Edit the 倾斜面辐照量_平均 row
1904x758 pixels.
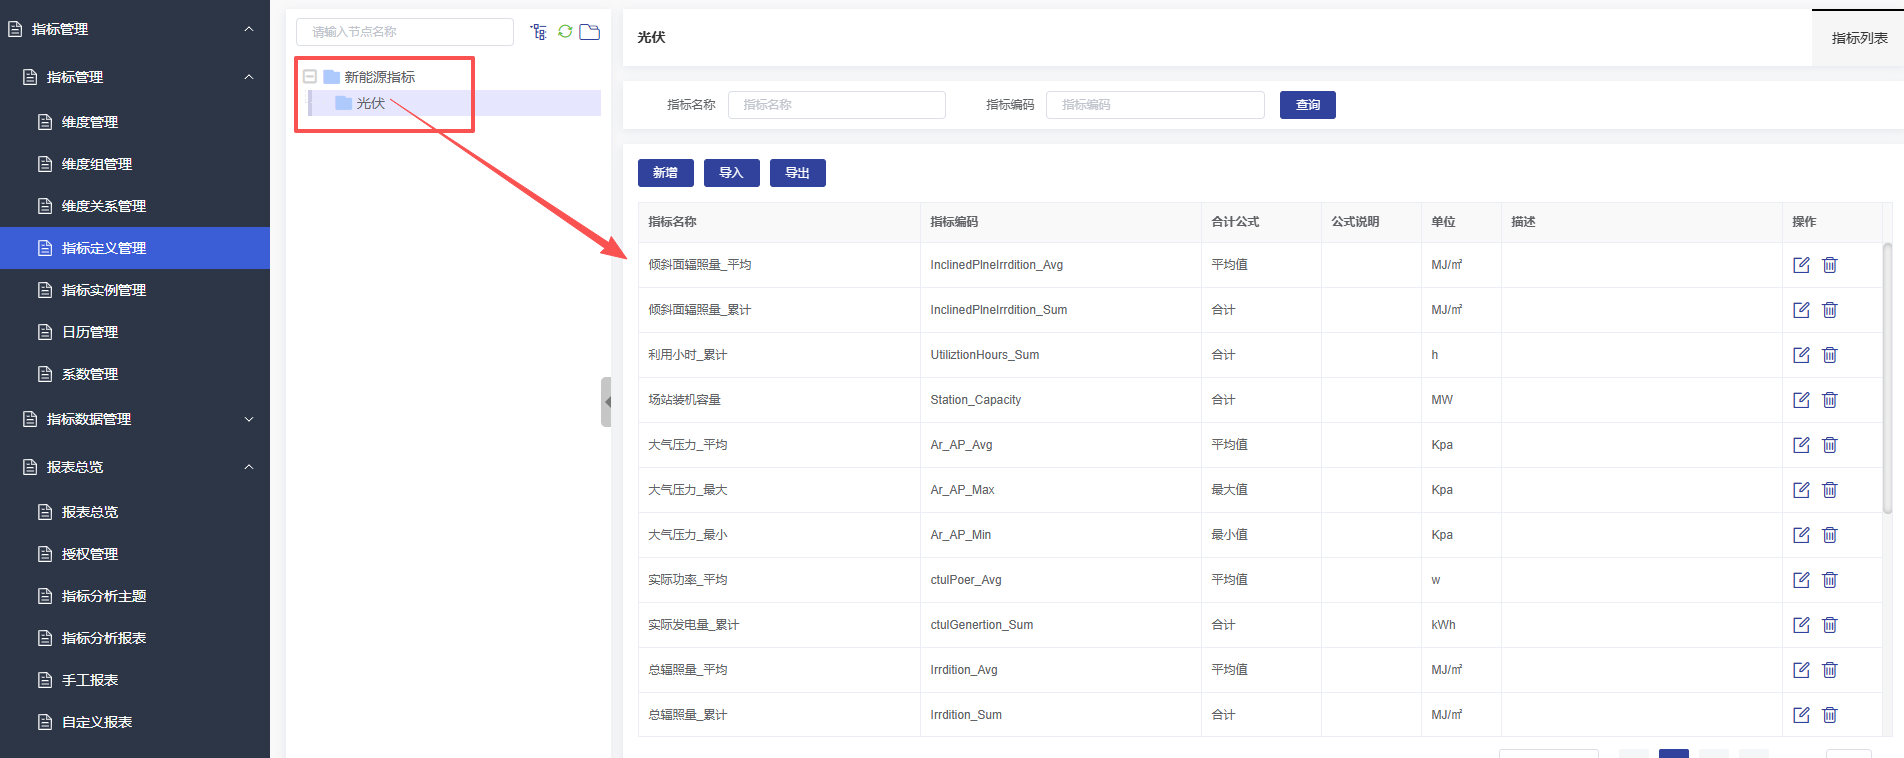coord(1801,265)
